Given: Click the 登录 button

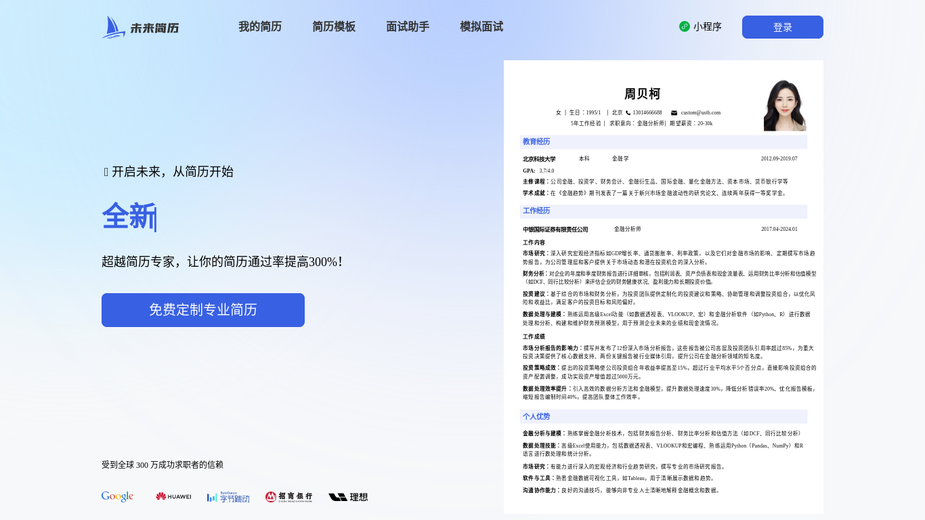Looking at the screenshot, I should point(782,27).
